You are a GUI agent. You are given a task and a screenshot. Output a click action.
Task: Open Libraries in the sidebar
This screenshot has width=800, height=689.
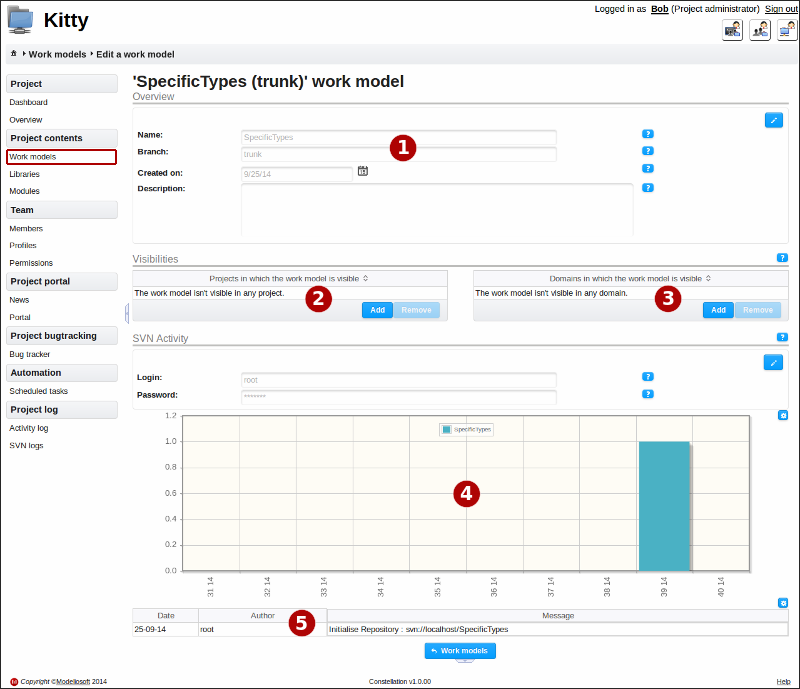(24, 174)
